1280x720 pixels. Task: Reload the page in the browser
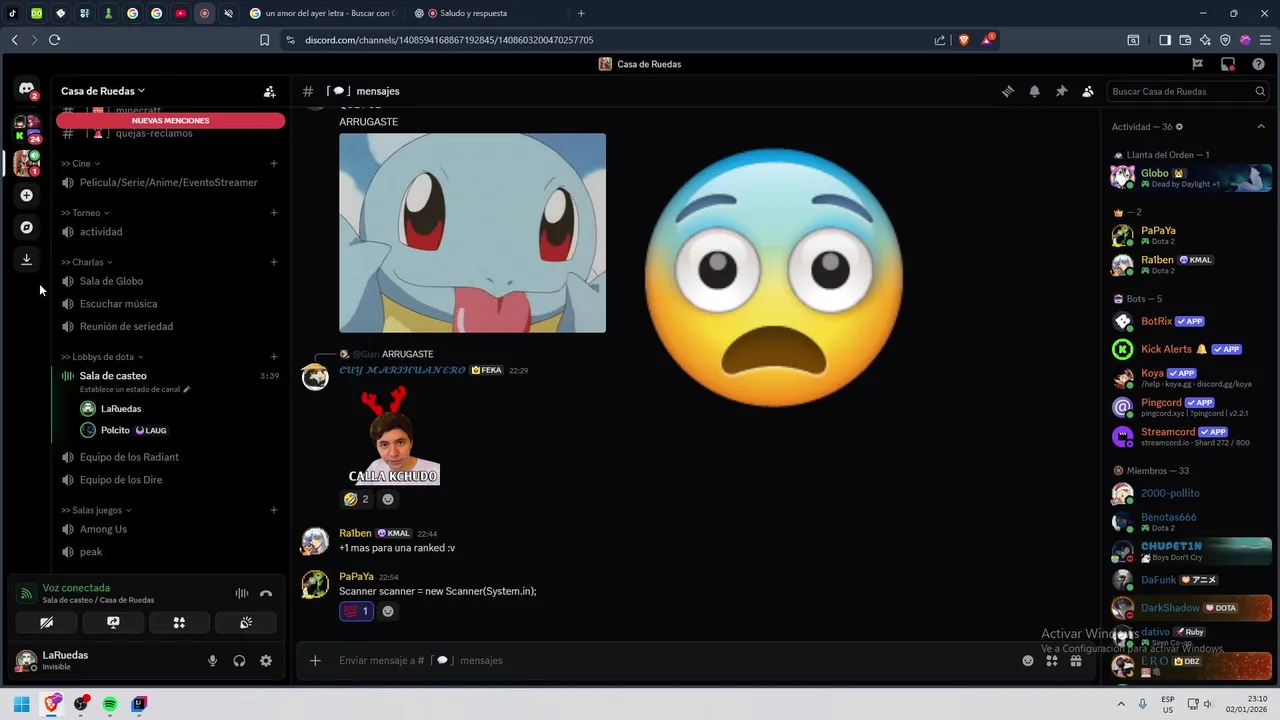(54, 40)
